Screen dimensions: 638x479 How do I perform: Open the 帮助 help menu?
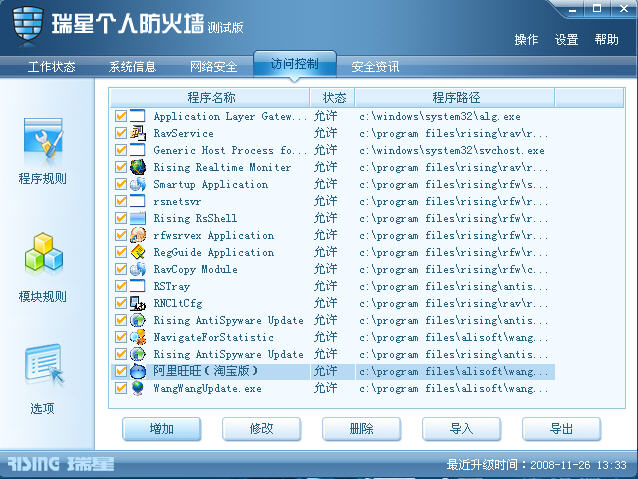[x=606, y=39]
